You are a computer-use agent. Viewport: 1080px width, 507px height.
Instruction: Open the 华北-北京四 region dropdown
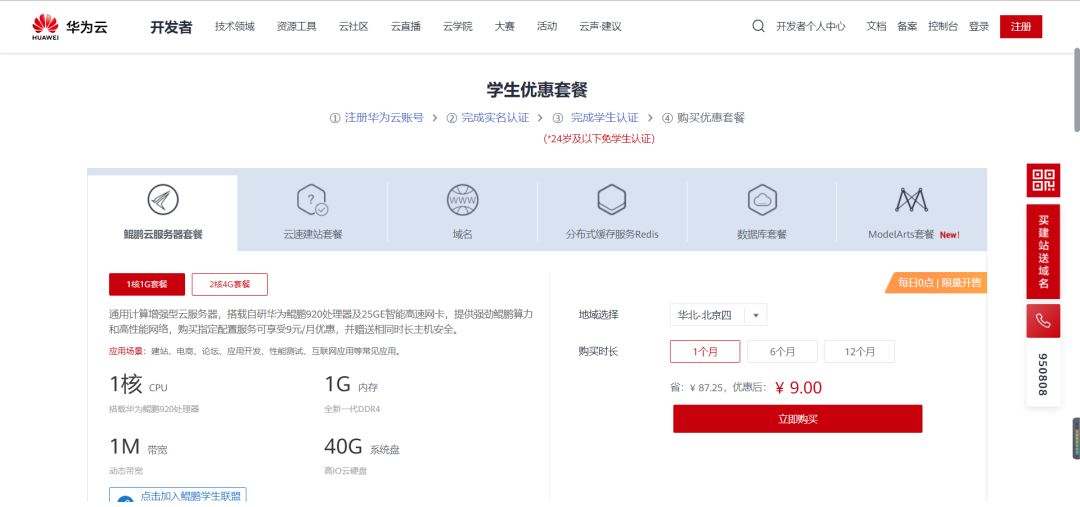pos(718,315)
